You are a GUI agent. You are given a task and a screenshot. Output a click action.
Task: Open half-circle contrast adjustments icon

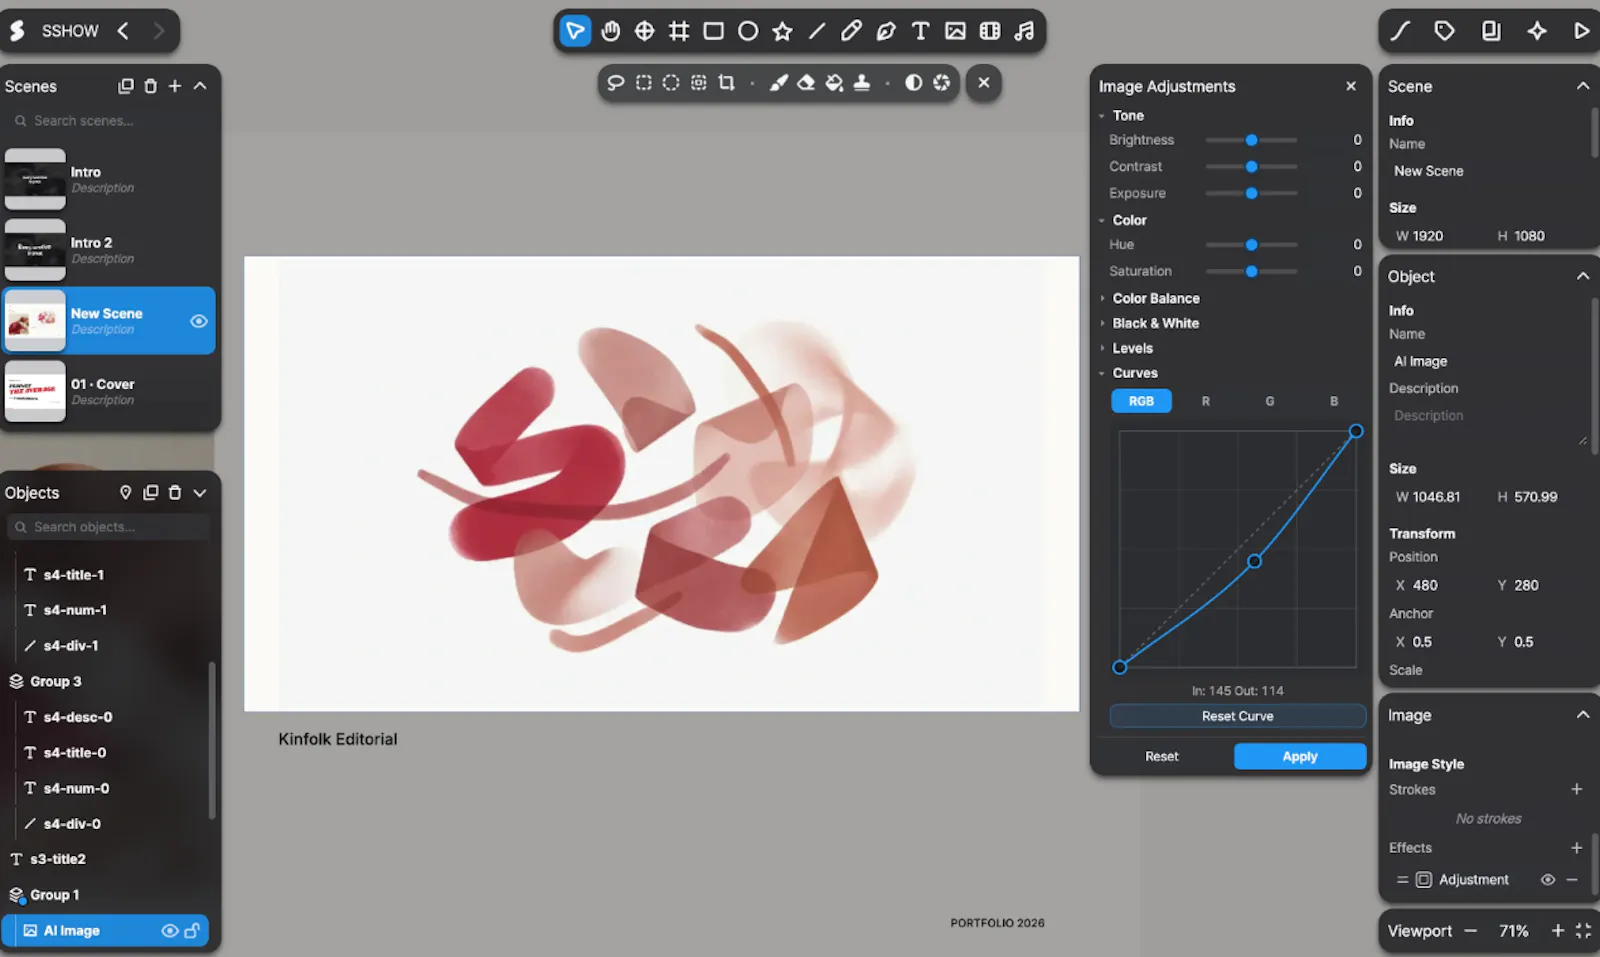[x=913, y=83]
